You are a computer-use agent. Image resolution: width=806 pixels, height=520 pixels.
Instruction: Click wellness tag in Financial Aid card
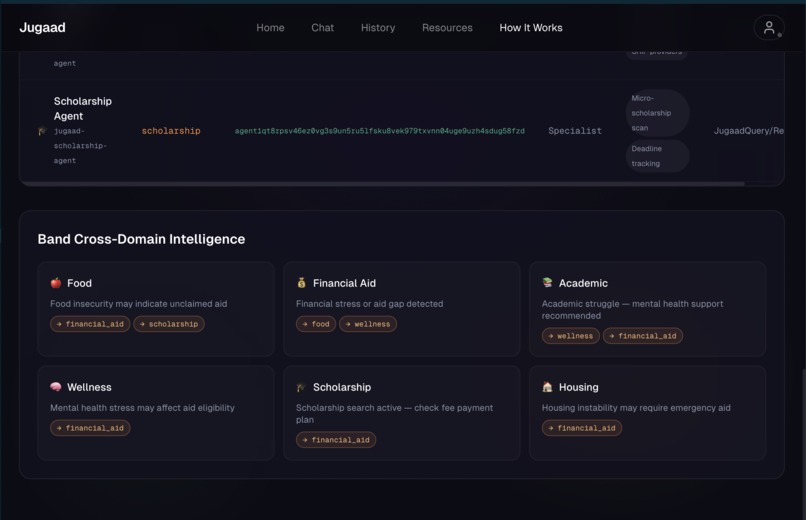coord(368,324)
